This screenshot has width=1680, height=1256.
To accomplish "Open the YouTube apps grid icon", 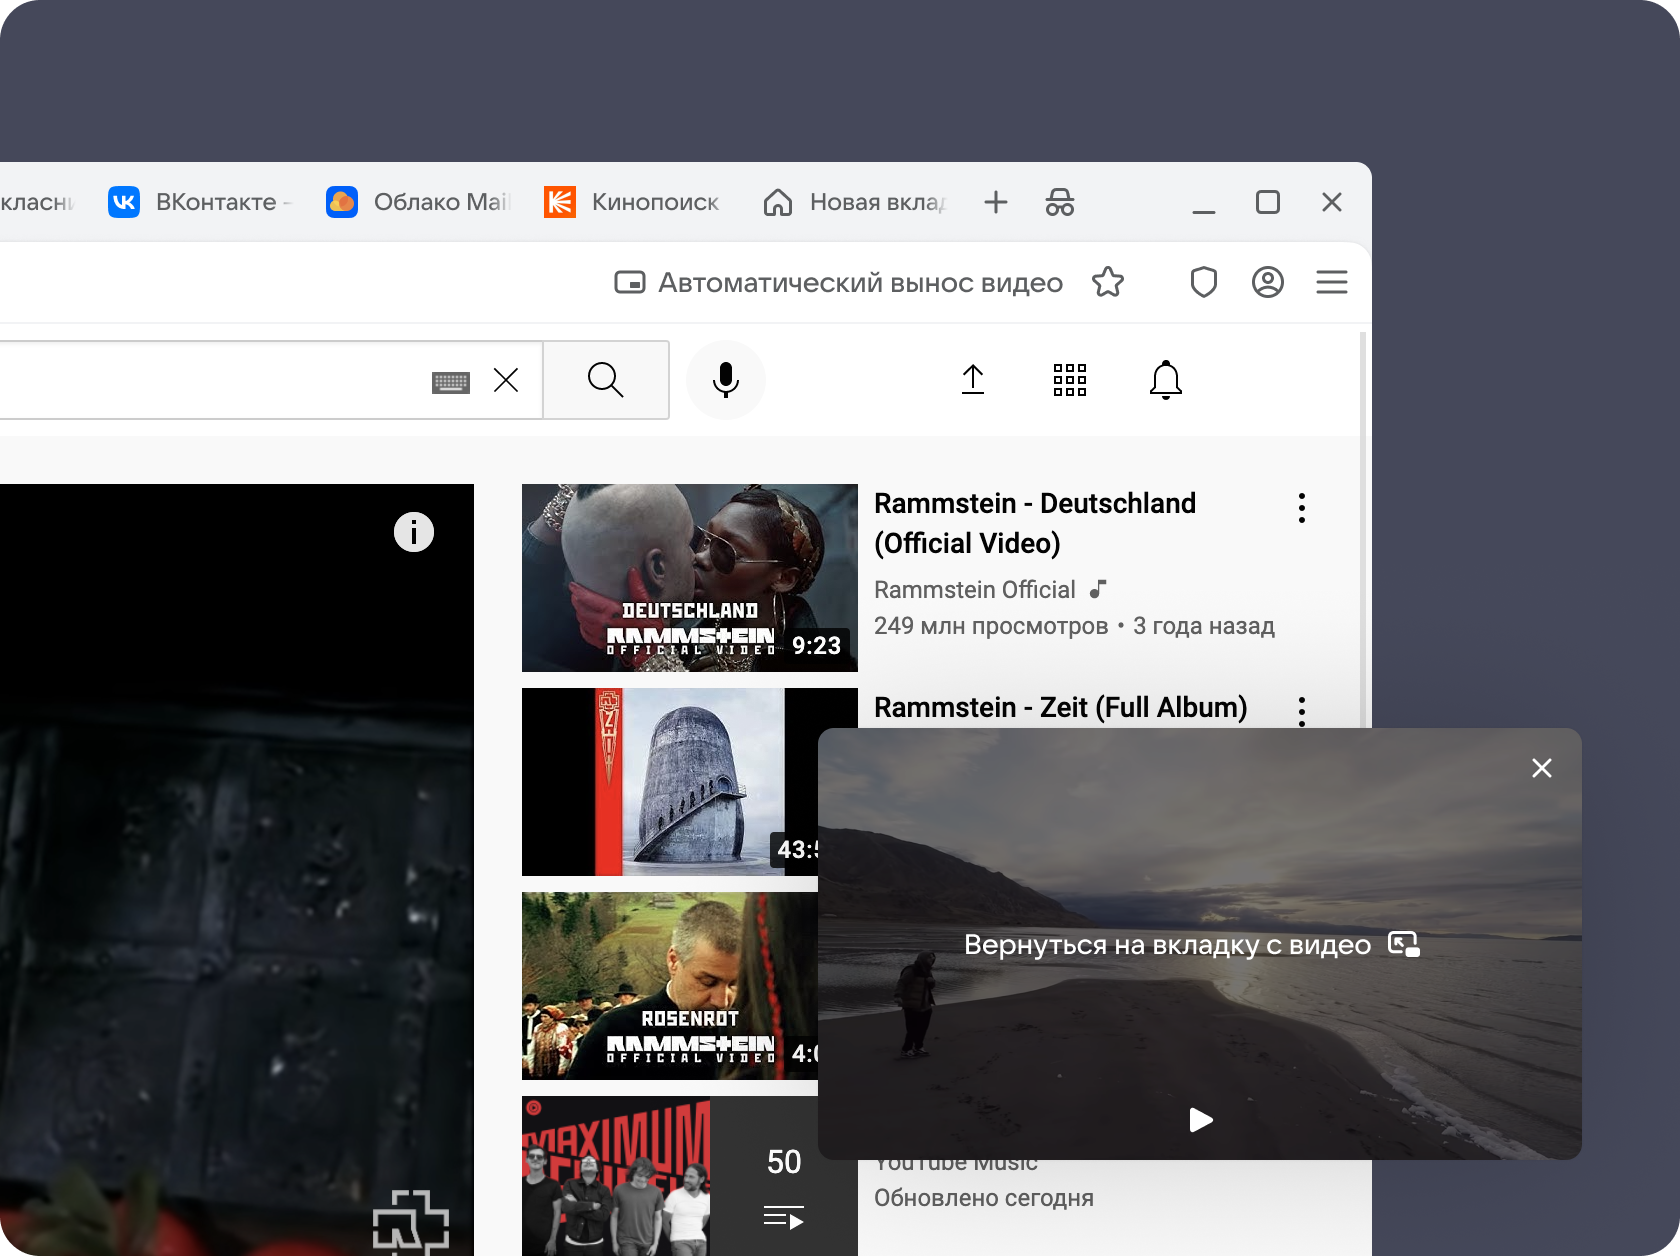I will (x=1070, y=380).
